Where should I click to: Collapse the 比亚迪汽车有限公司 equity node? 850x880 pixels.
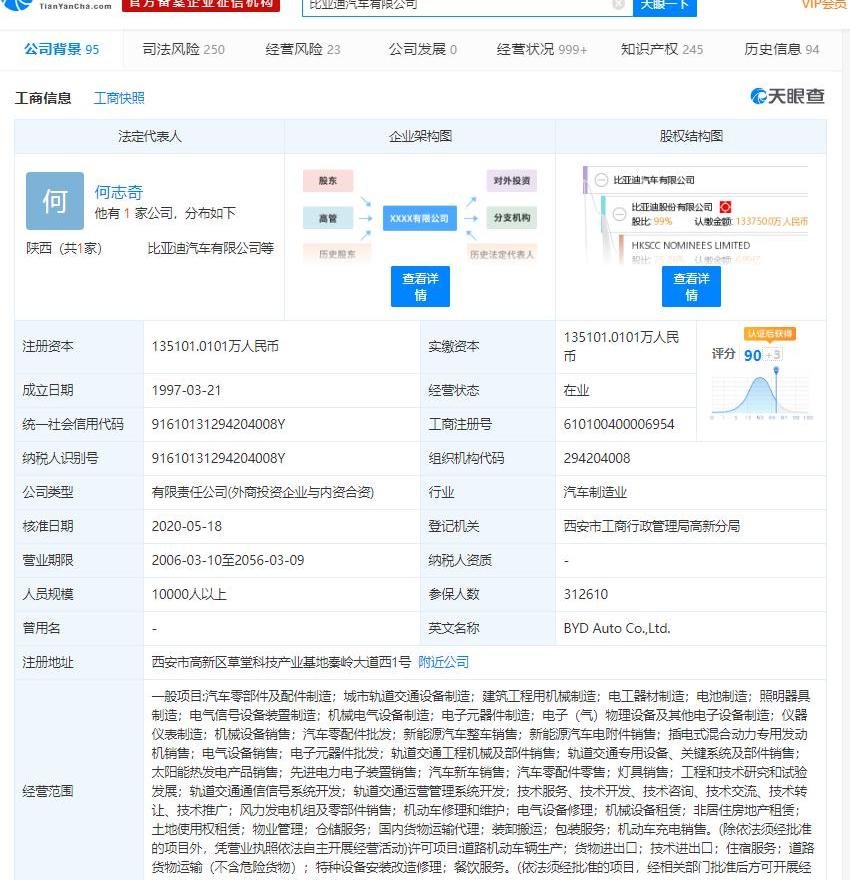(x=601, y=180)
